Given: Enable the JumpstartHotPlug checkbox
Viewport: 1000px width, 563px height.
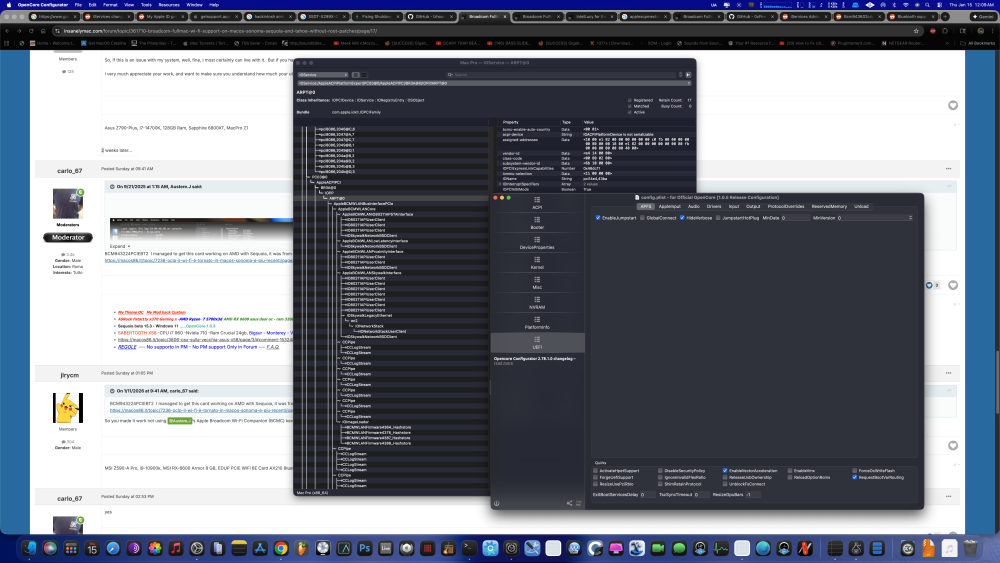Looking at the screenshot, I should (x=718, y=218).
